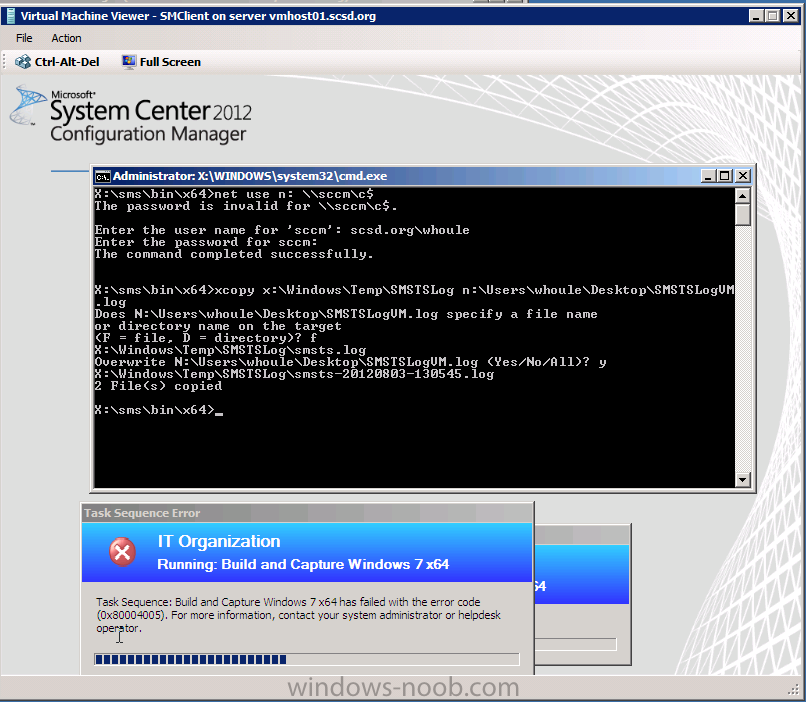
Task: Click the System Center 2012 Configuration Manager logo
Action: coord(131,115)
